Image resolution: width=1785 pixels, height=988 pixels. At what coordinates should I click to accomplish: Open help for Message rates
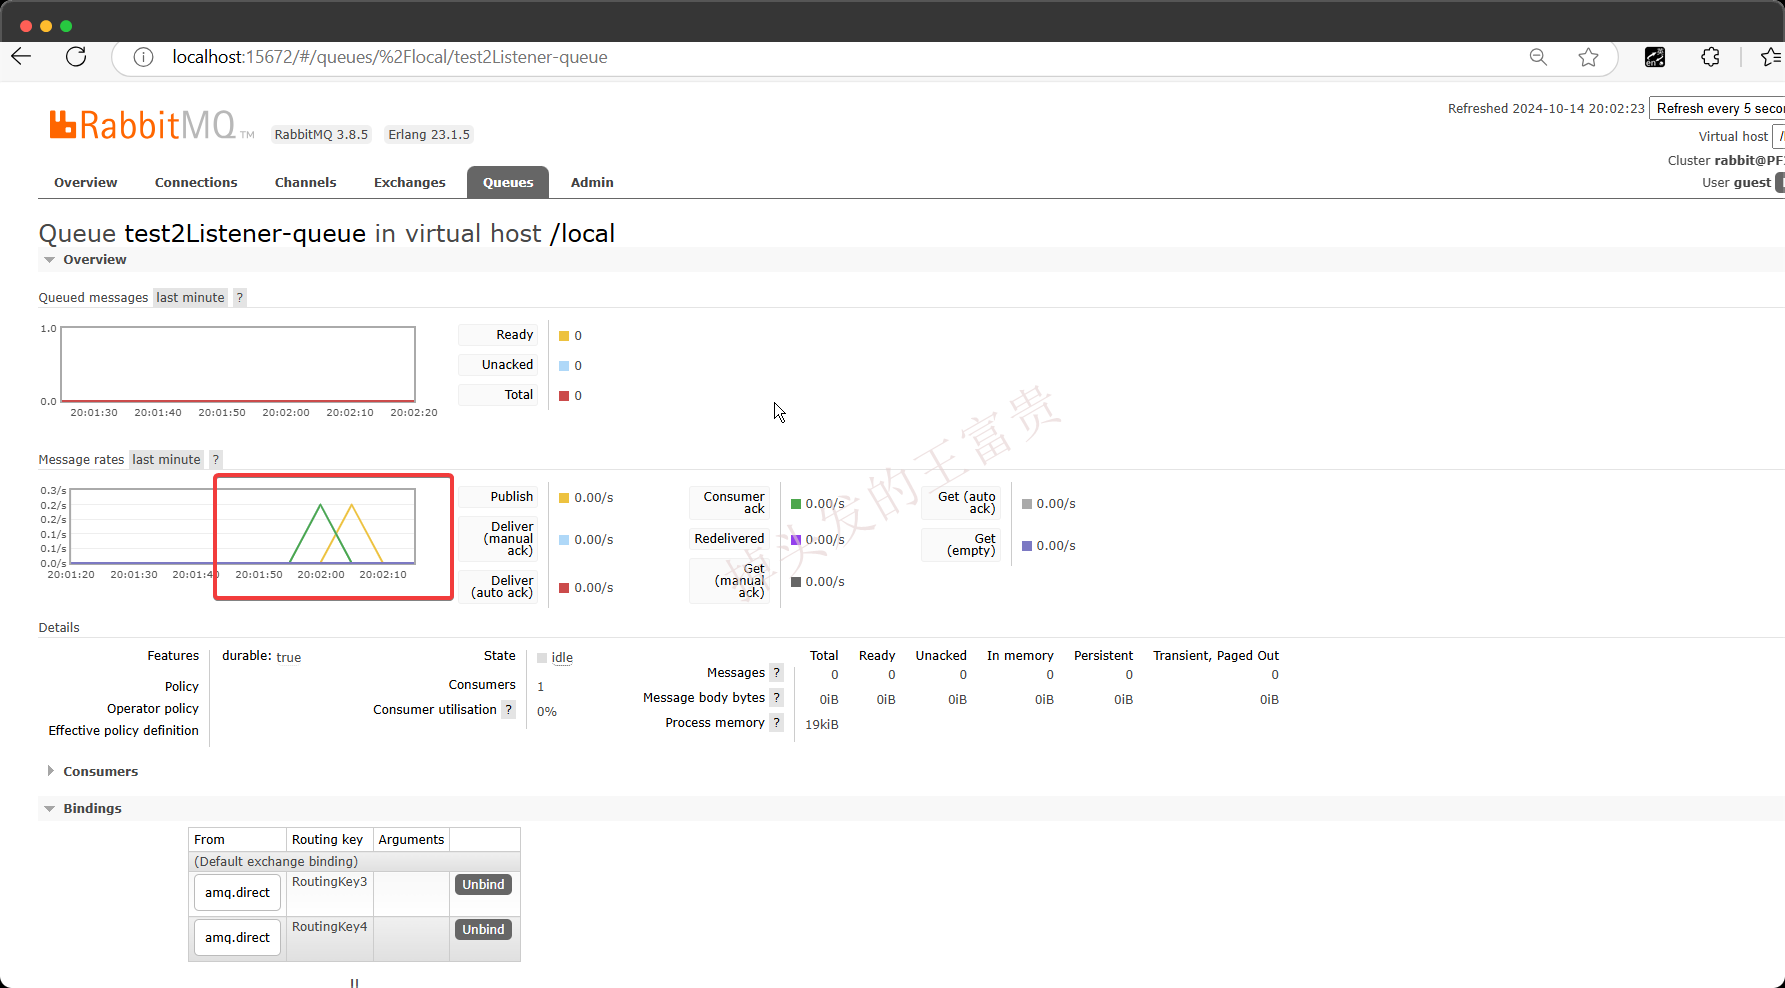pyautogui.click(x=216, y=459)
